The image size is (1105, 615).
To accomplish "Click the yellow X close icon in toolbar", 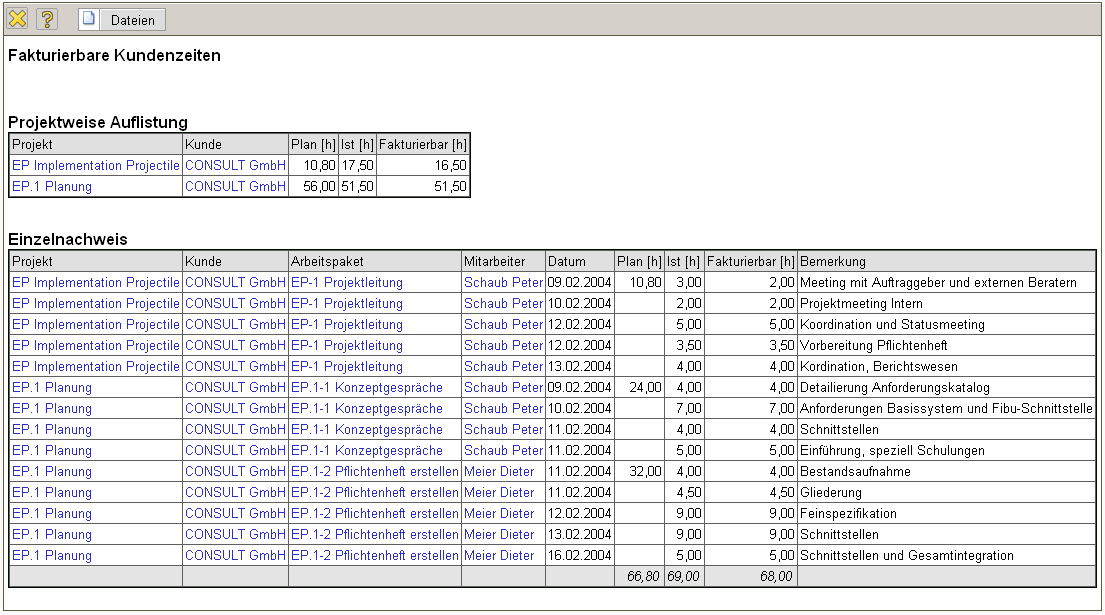I will tap(18, 19).
